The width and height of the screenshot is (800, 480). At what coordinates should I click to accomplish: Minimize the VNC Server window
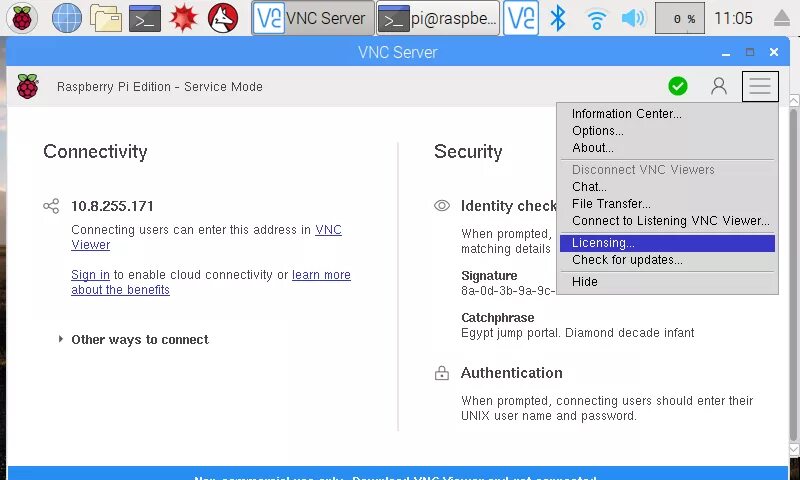[726, 53]
